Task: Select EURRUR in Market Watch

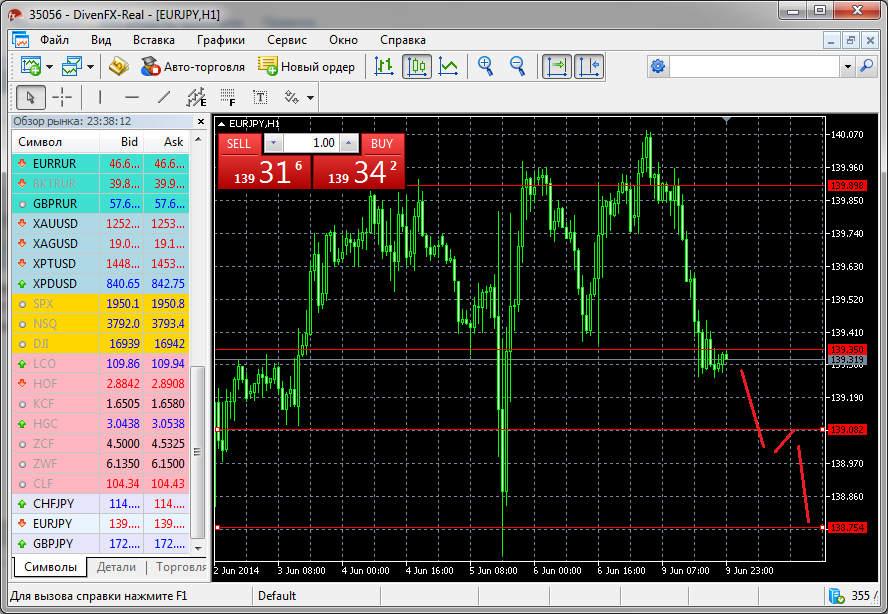Action: click(100, 164)
